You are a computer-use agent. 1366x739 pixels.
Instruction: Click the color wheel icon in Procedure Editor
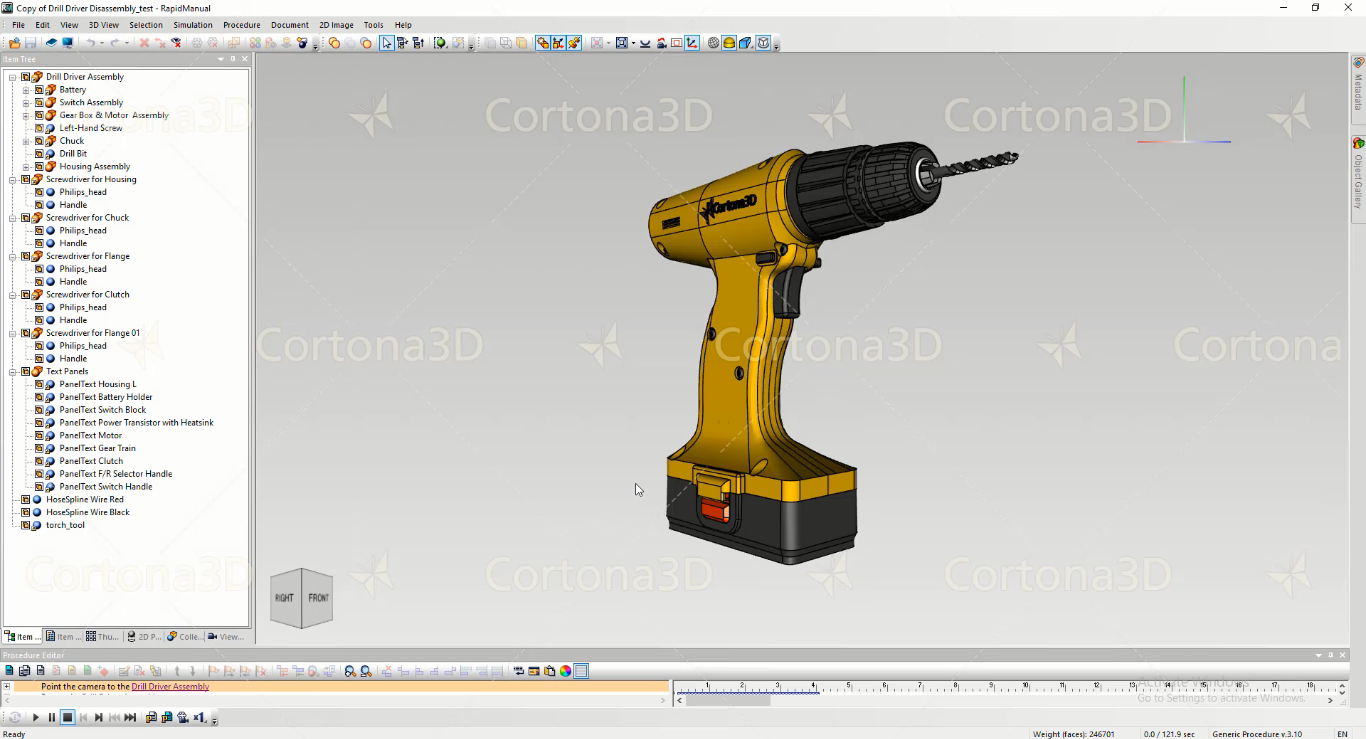pyautogui.click(x=565, y=671)
